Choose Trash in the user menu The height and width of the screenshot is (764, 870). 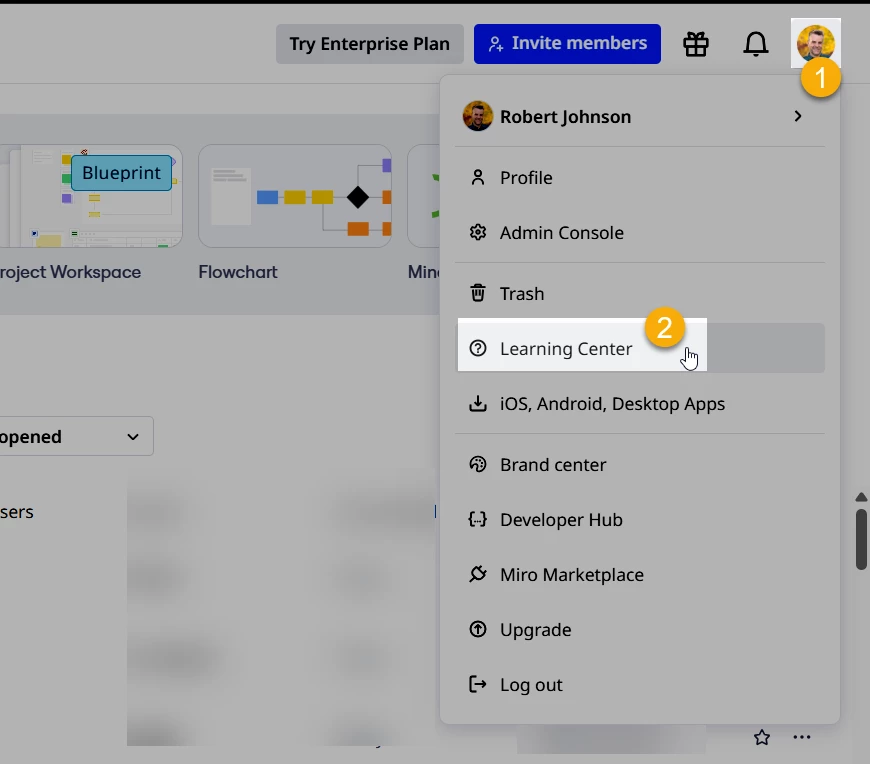pyautogui.click(x=640, y=293)
